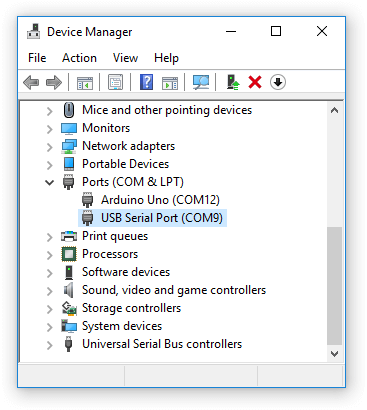
Task: Collapse the Ports (COM & LPT) node
Action: 49,182
